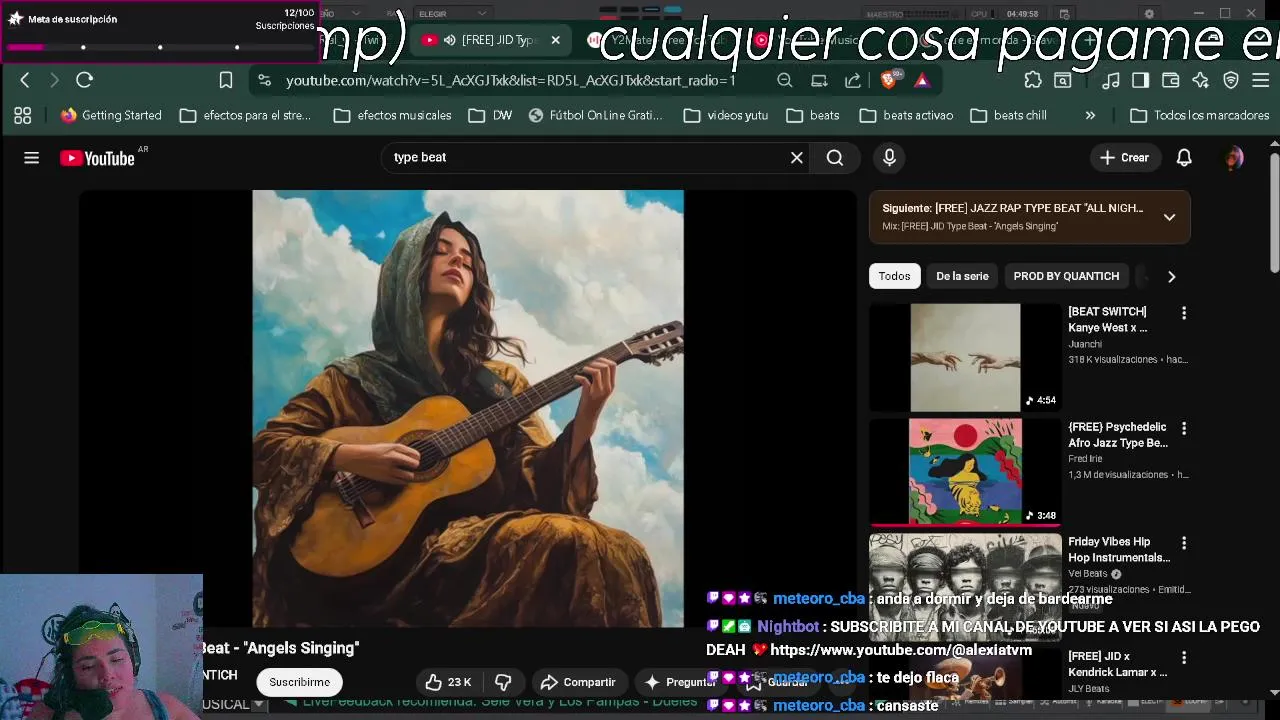Open the apps grid in bookmarks bar
The height and width of the screenshot is (720, 1280).
pos(22,115)
